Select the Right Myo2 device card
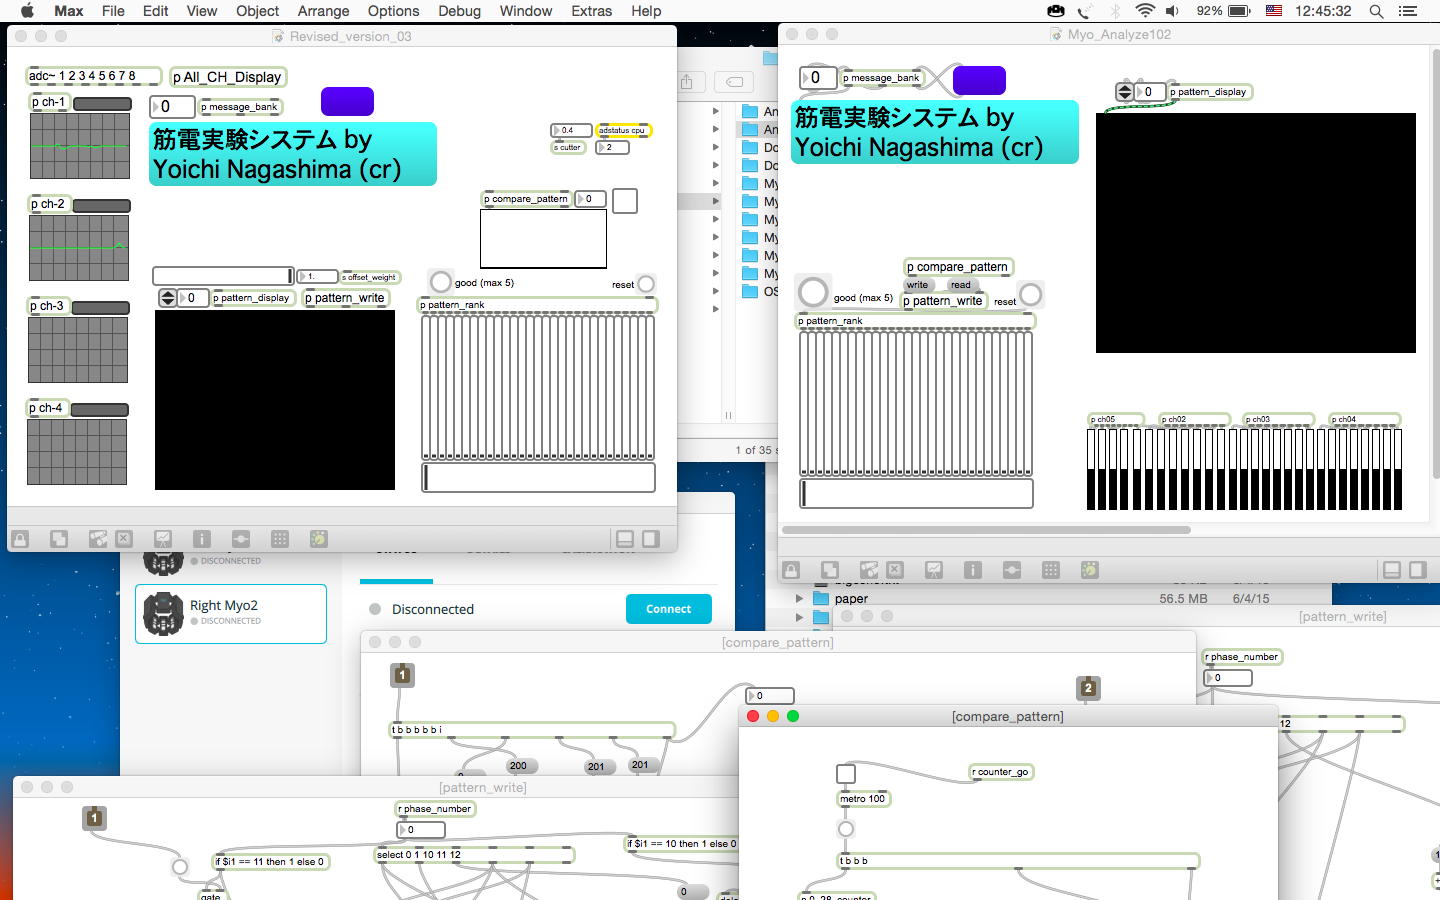 [231, 614]
